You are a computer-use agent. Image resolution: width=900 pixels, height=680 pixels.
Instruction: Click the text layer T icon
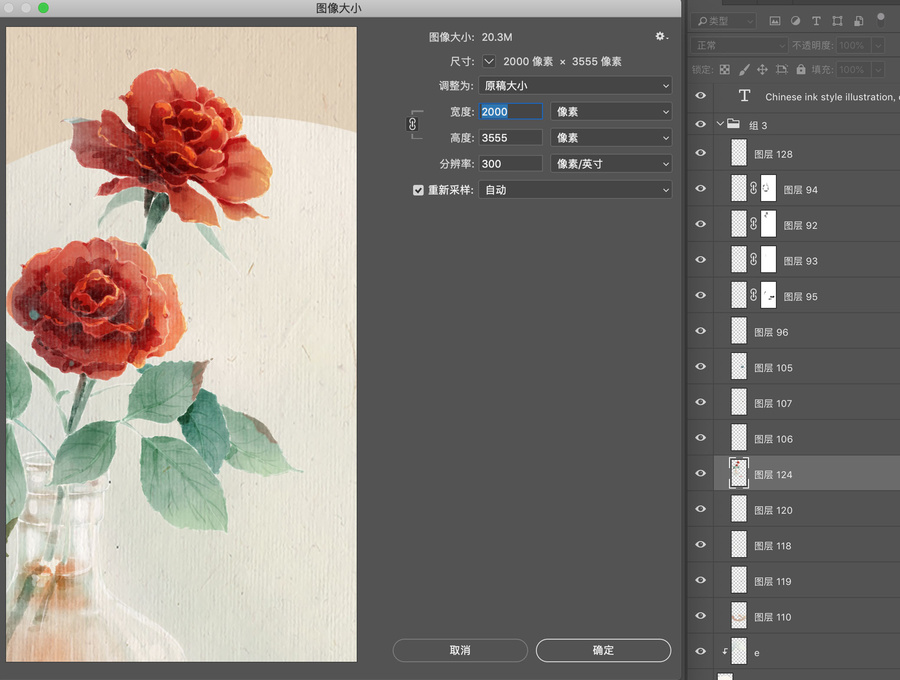coord(744,96)
